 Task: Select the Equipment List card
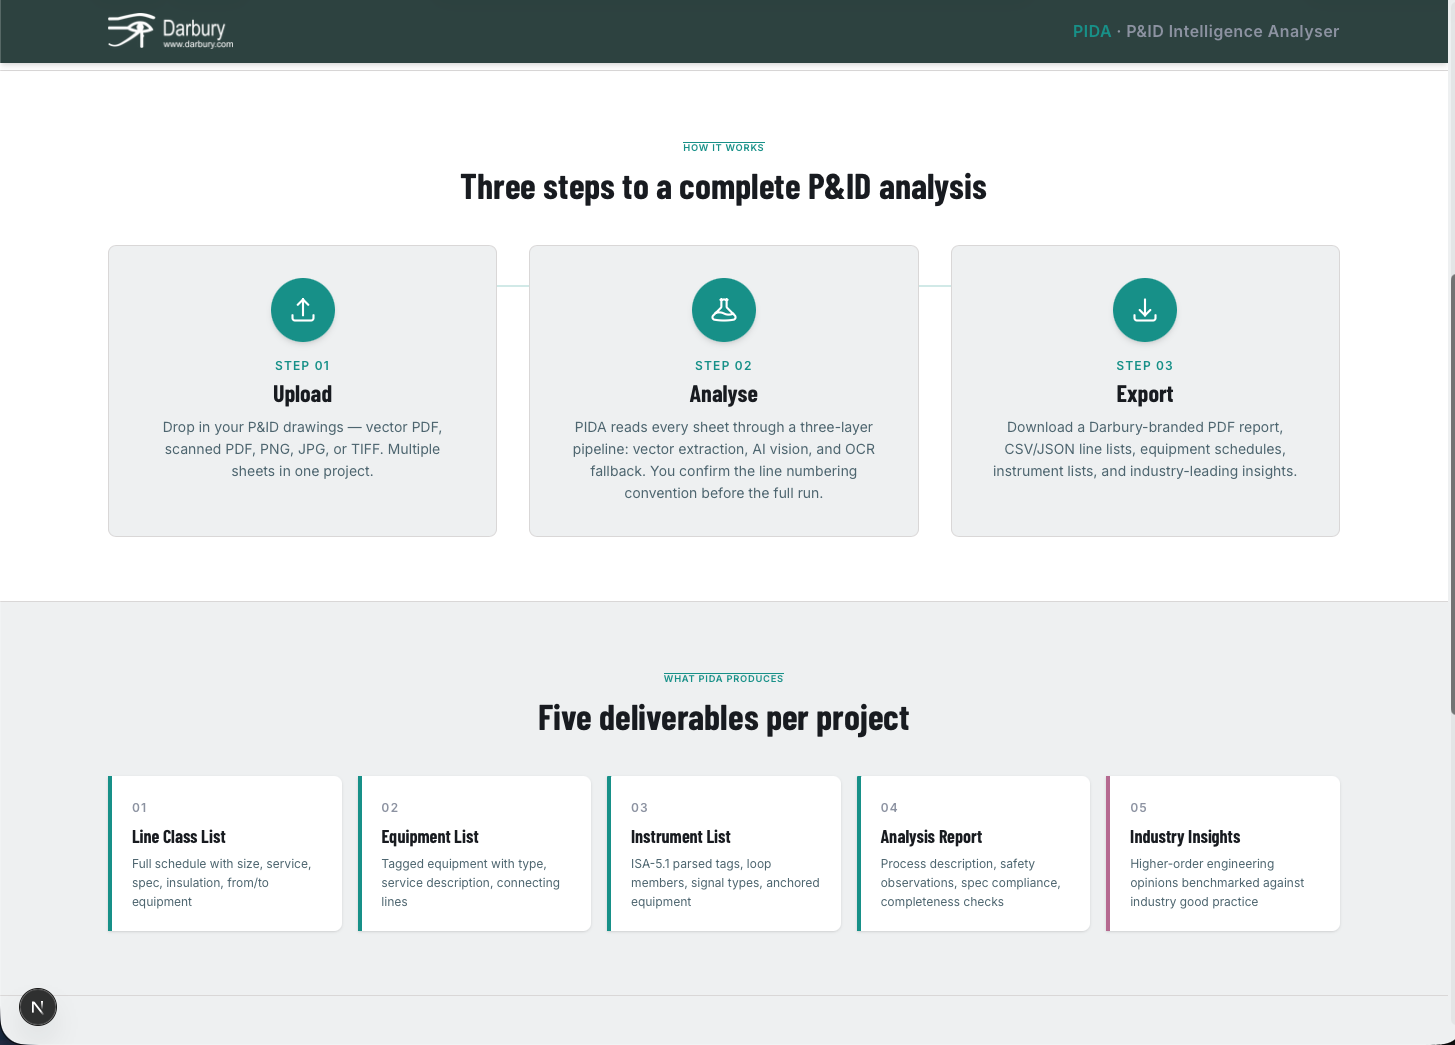[x=474, y=853]
